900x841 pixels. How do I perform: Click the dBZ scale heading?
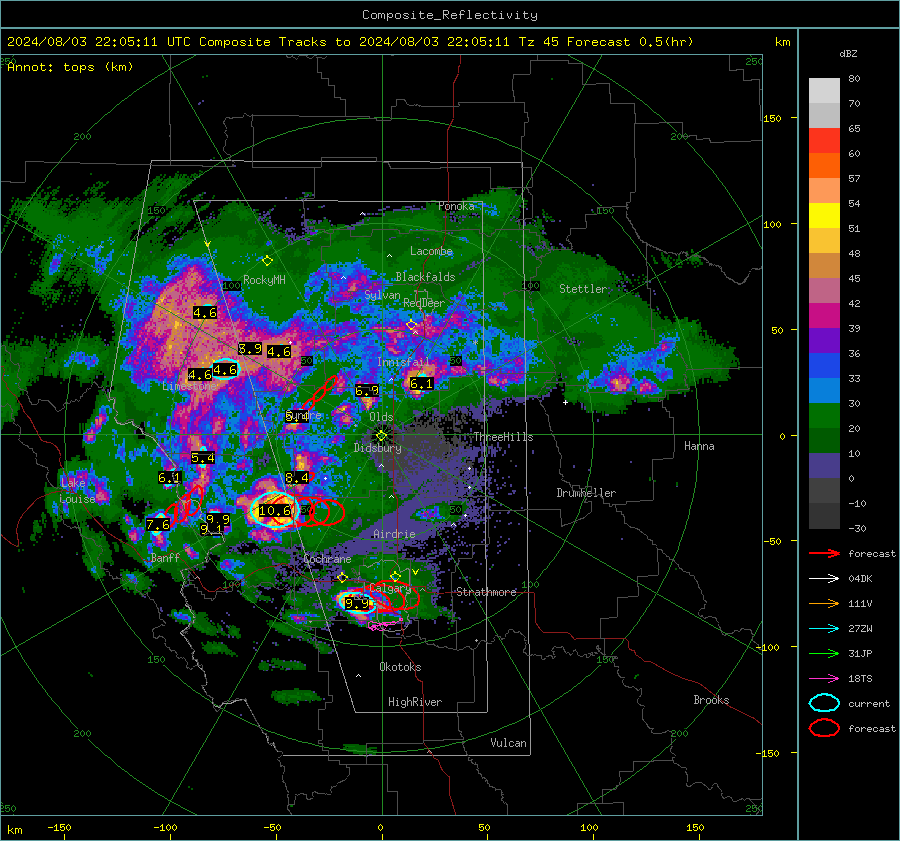[x=848, y=54]
